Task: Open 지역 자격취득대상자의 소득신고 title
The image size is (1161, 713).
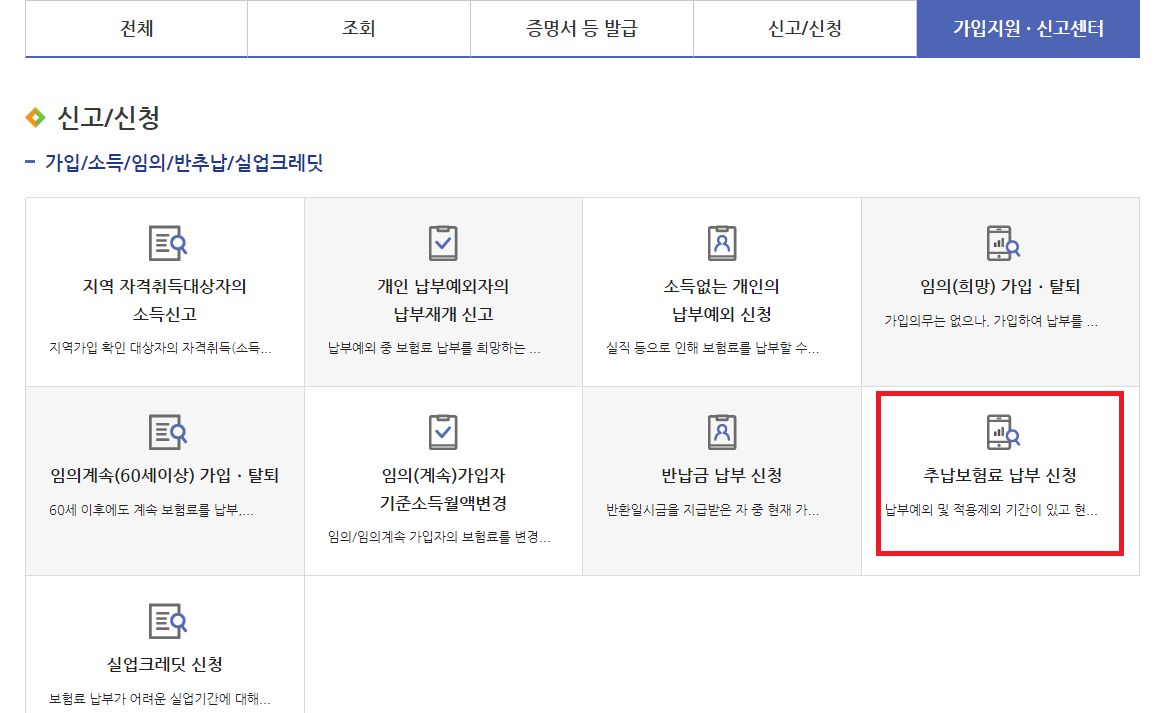Action: tap(164, 300)
